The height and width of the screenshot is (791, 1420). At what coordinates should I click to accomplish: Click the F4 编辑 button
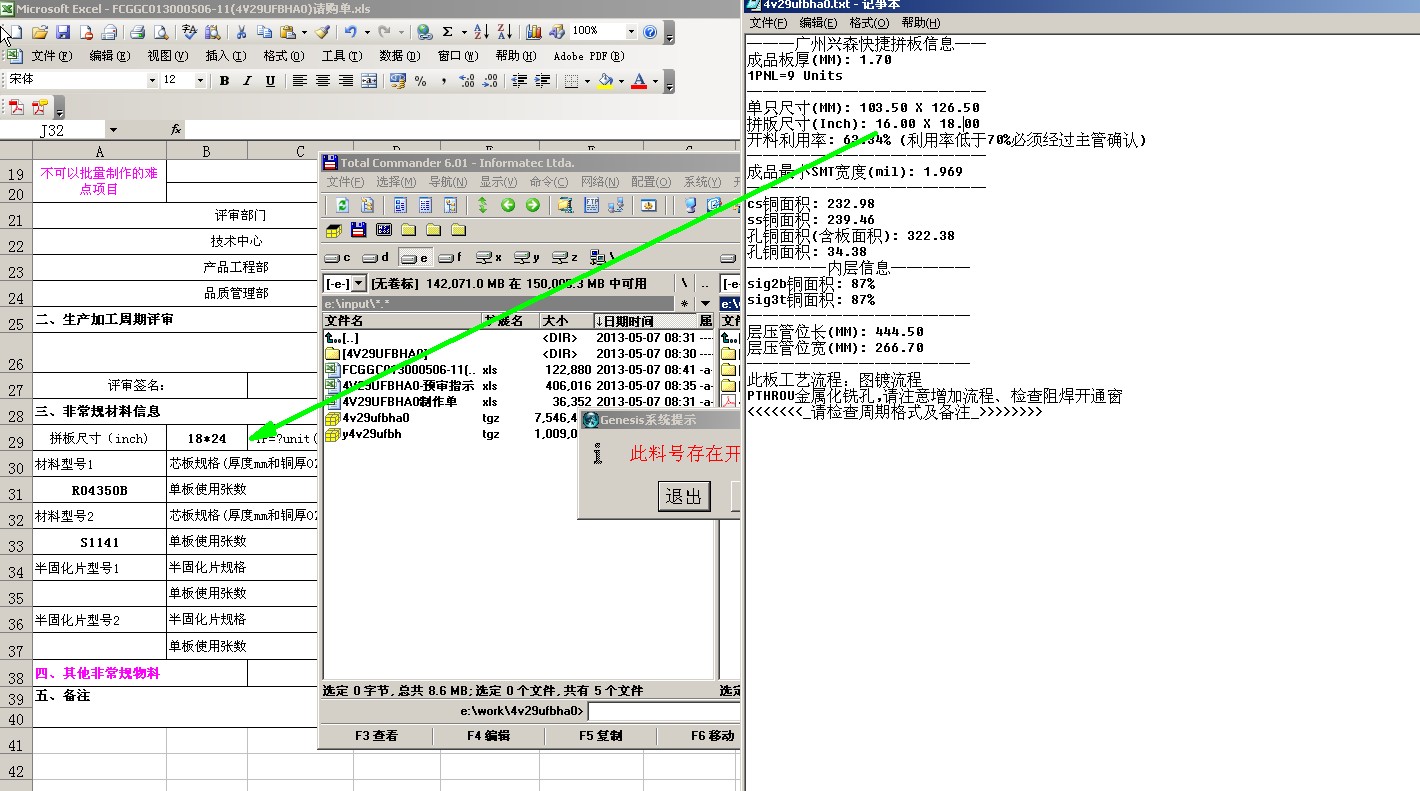pos(488,736)
